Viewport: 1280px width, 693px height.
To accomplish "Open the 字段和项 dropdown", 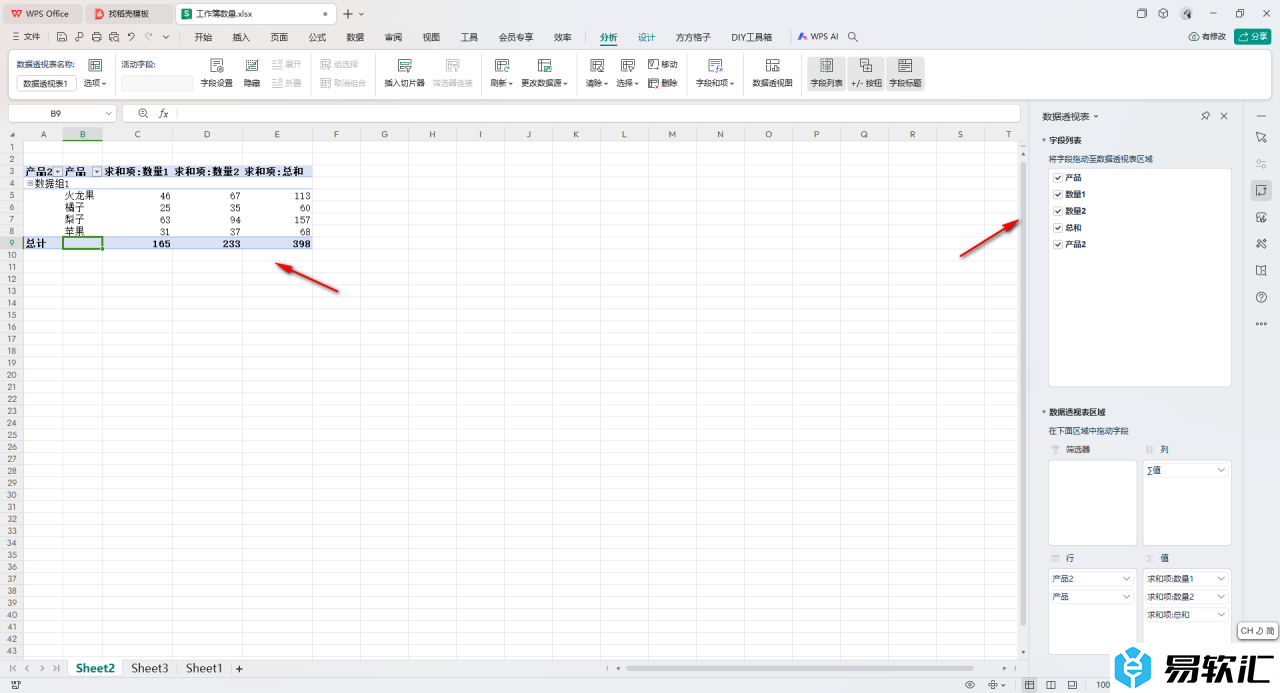I will coord(715,84).
